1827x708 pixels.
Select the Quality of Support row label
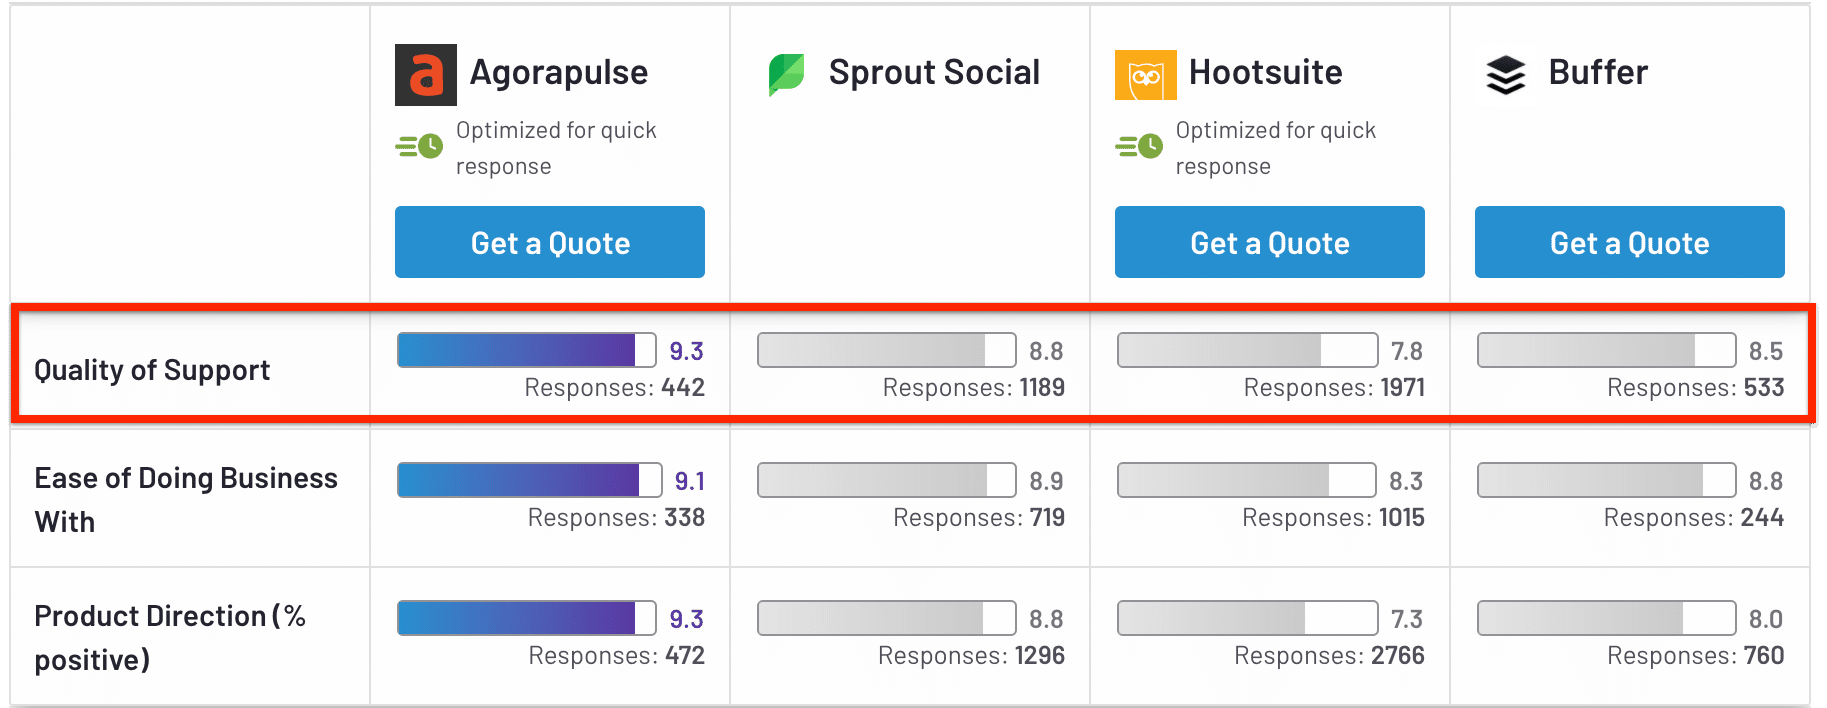click(x=152, y=370)
